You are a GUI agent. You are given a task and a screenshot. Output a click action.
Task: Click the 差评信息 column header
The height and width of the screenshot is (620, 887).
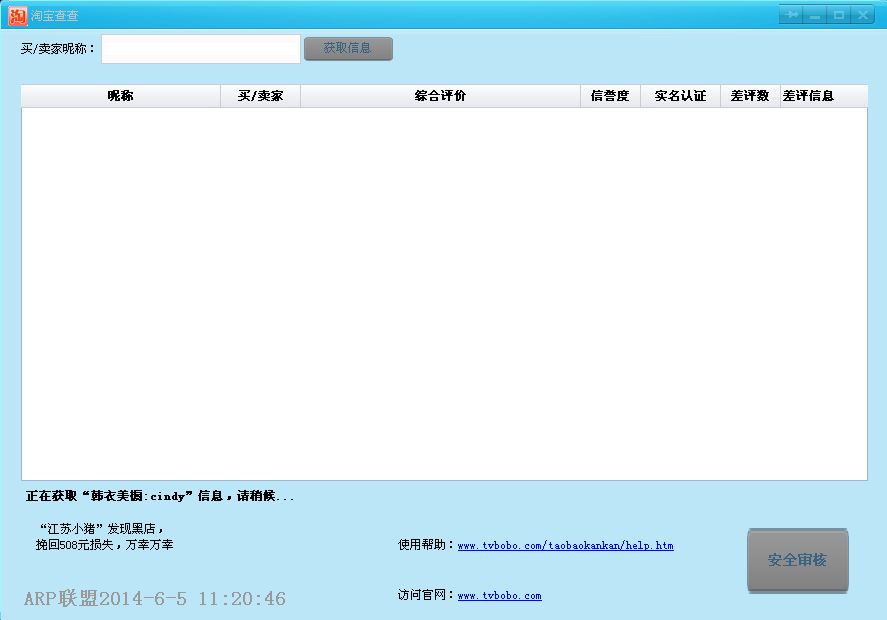coord(823,96)
